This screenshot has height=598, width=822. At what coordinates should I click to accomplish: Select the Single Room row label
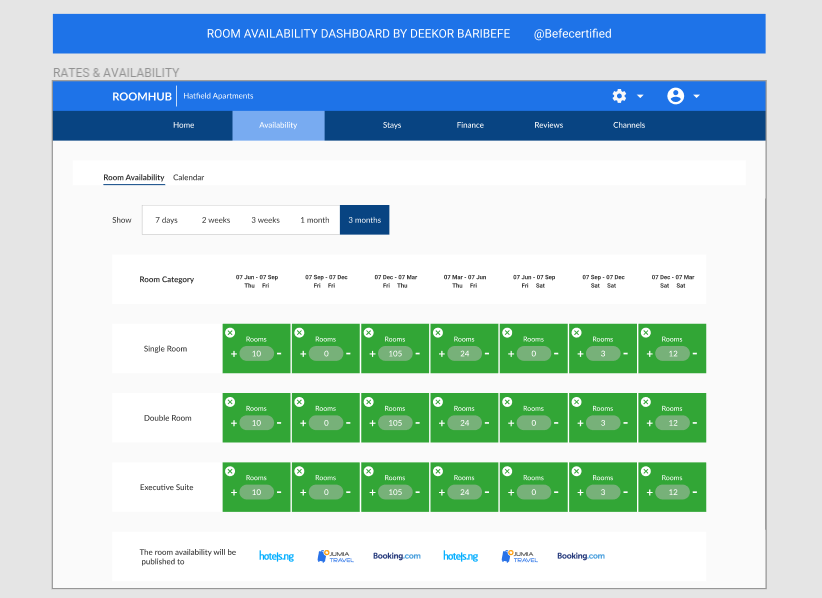pos(165,349)
